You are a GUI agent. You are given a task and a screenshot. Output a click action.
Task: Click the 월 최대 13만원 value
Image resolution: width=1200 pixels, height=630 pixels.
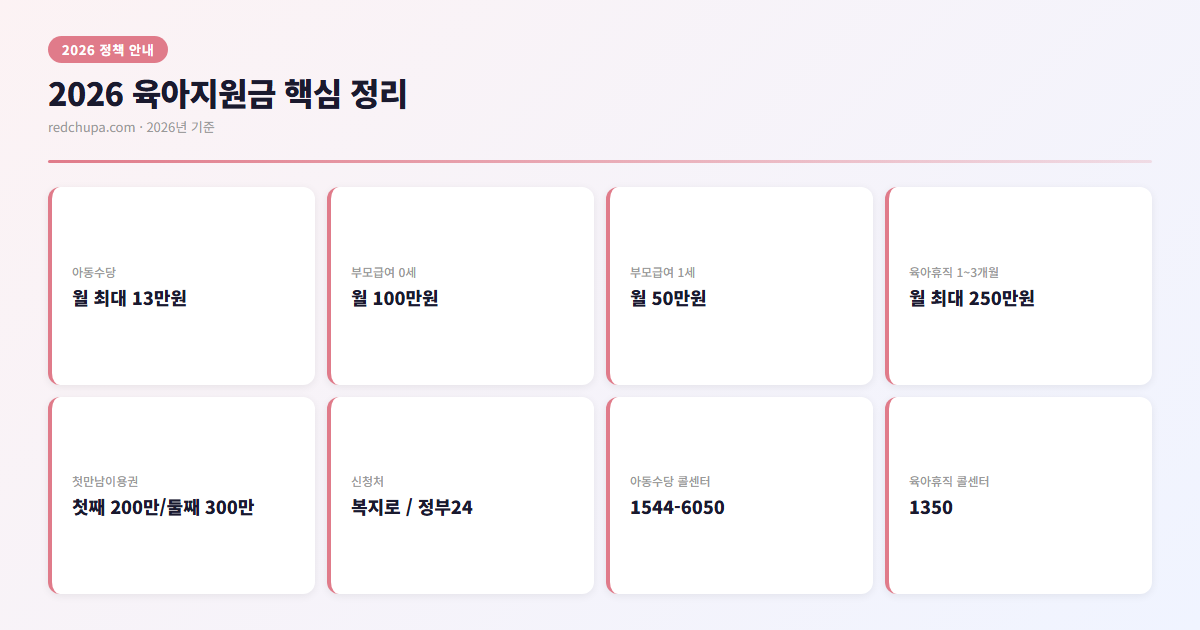pyautogui.click(x=130, y=298)
